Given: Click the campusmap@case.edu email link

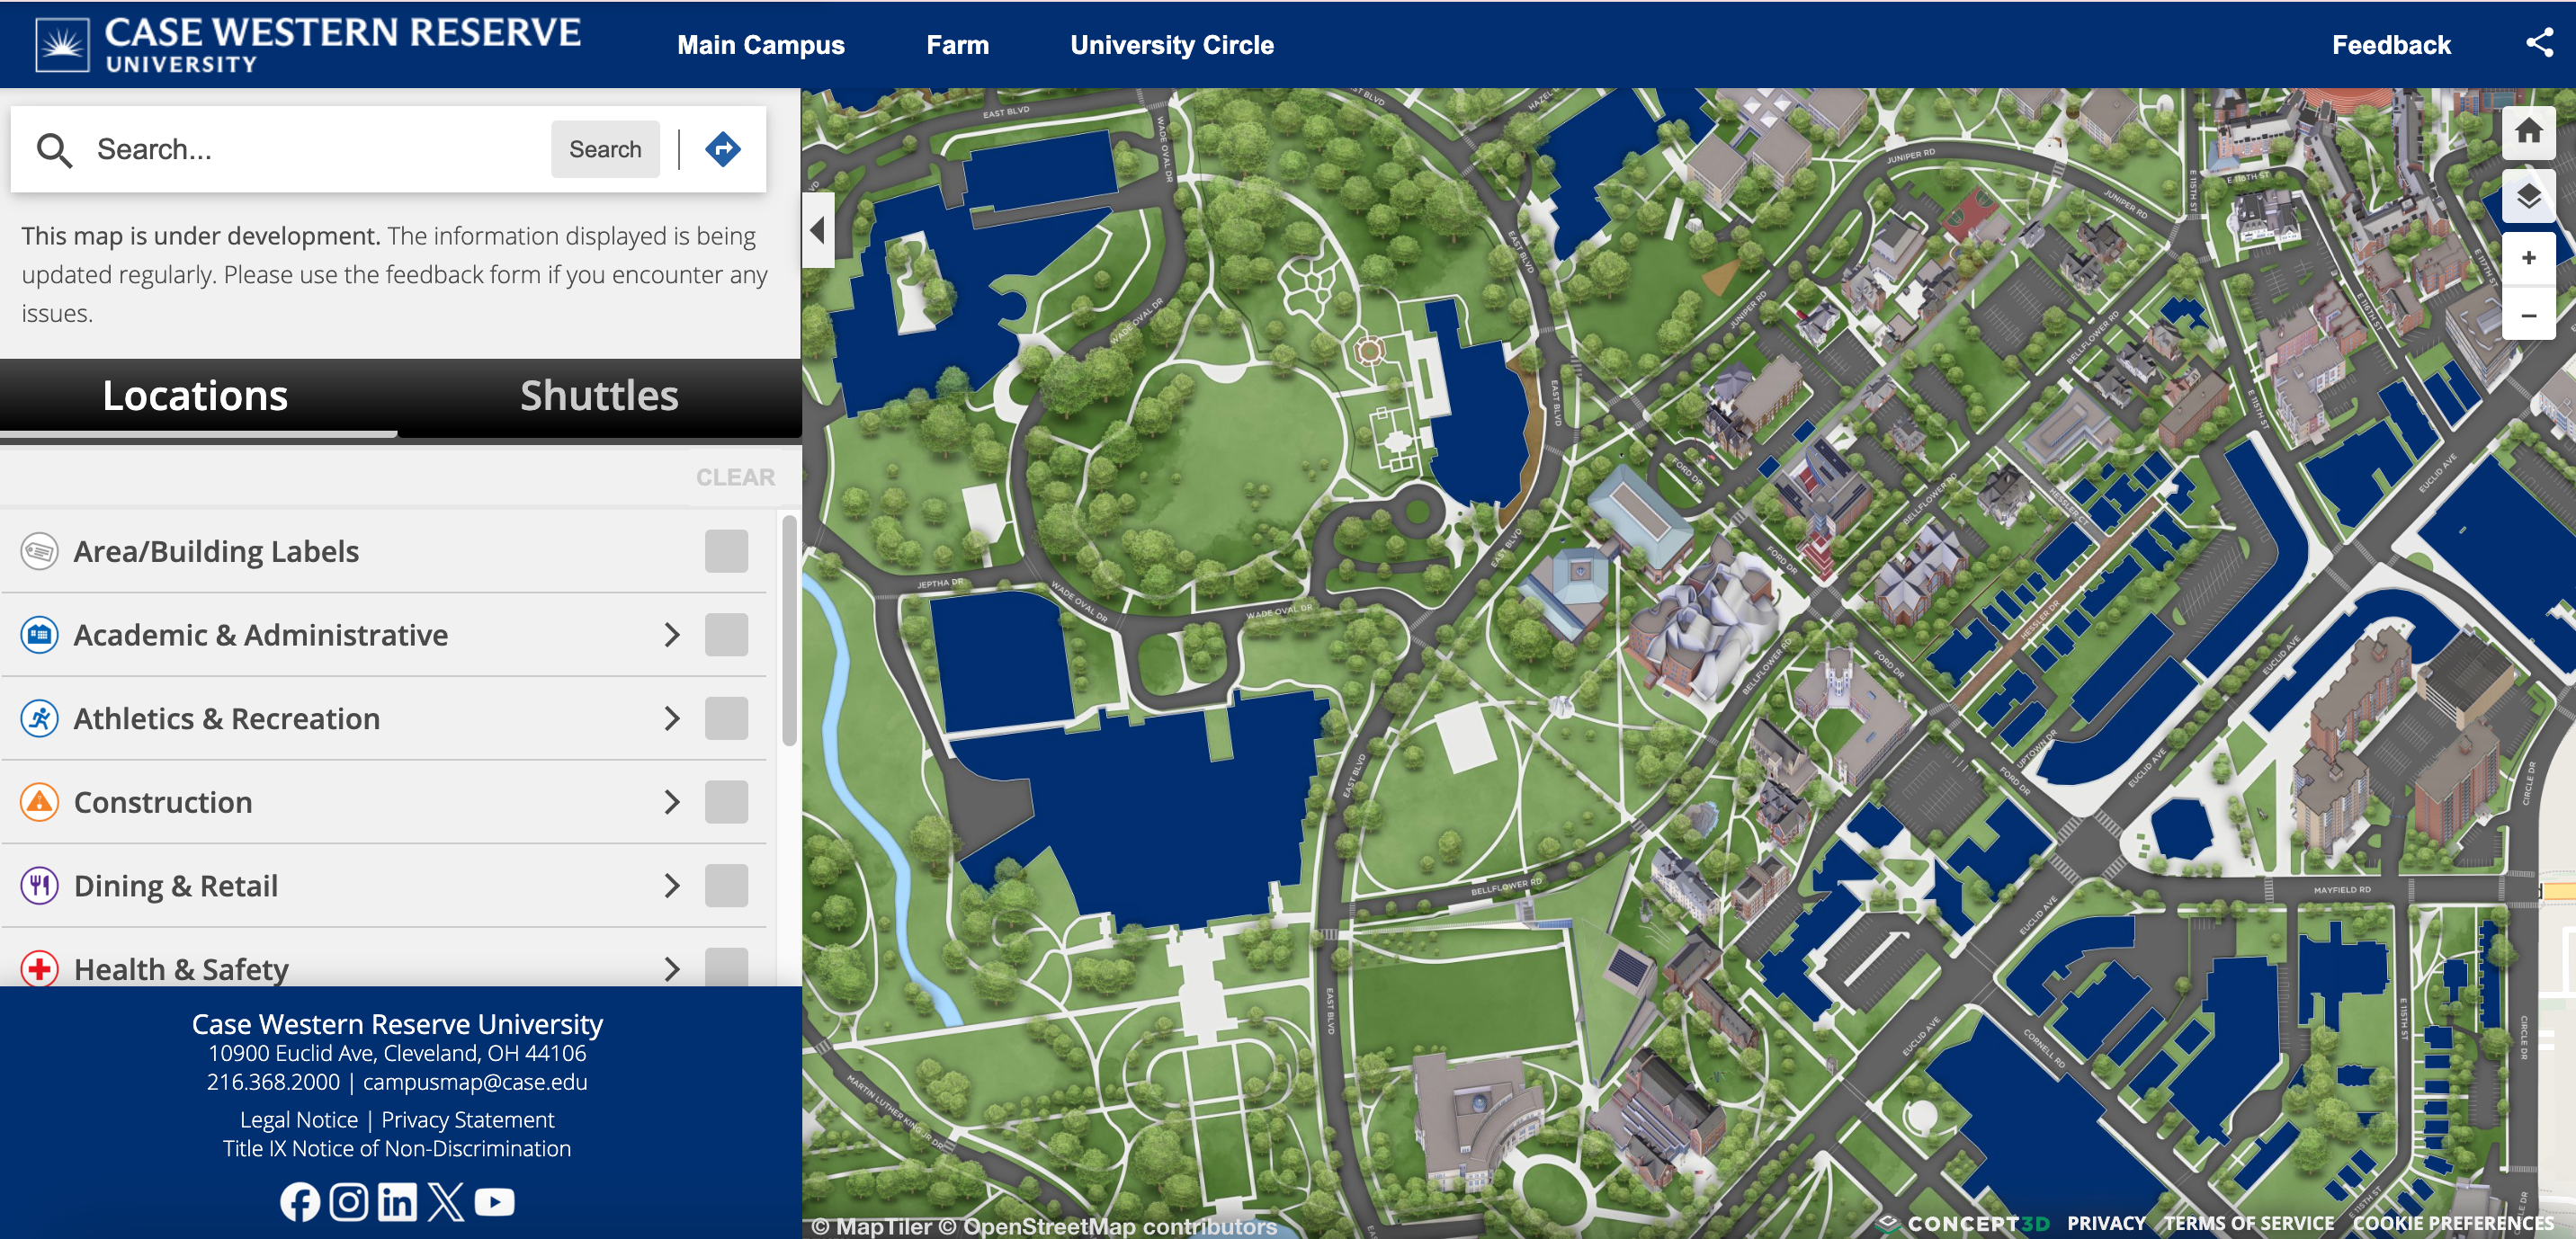Looking at the screenshot, I should click(475, 1082).
